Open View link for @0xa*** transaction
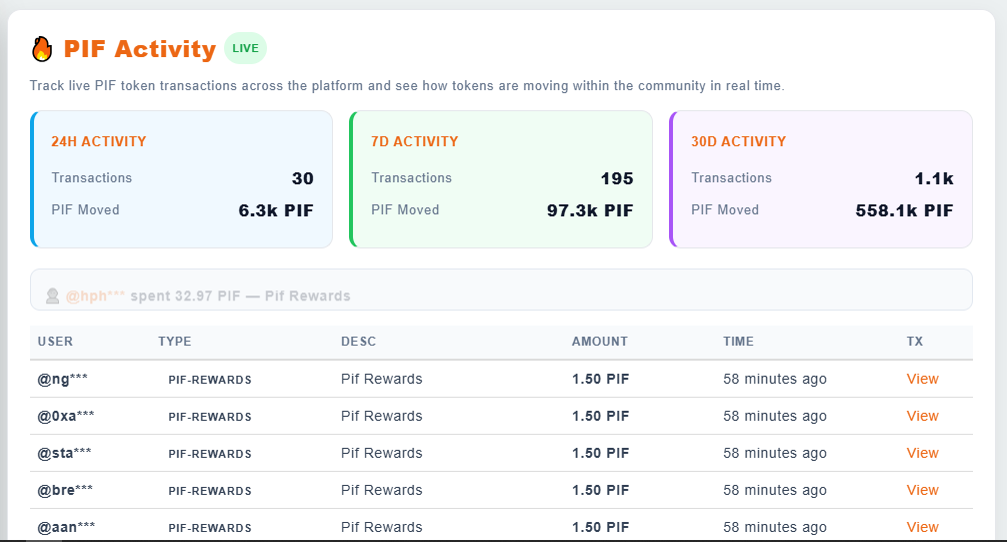This screenshot has height=542, width=1007. point(922,416)
